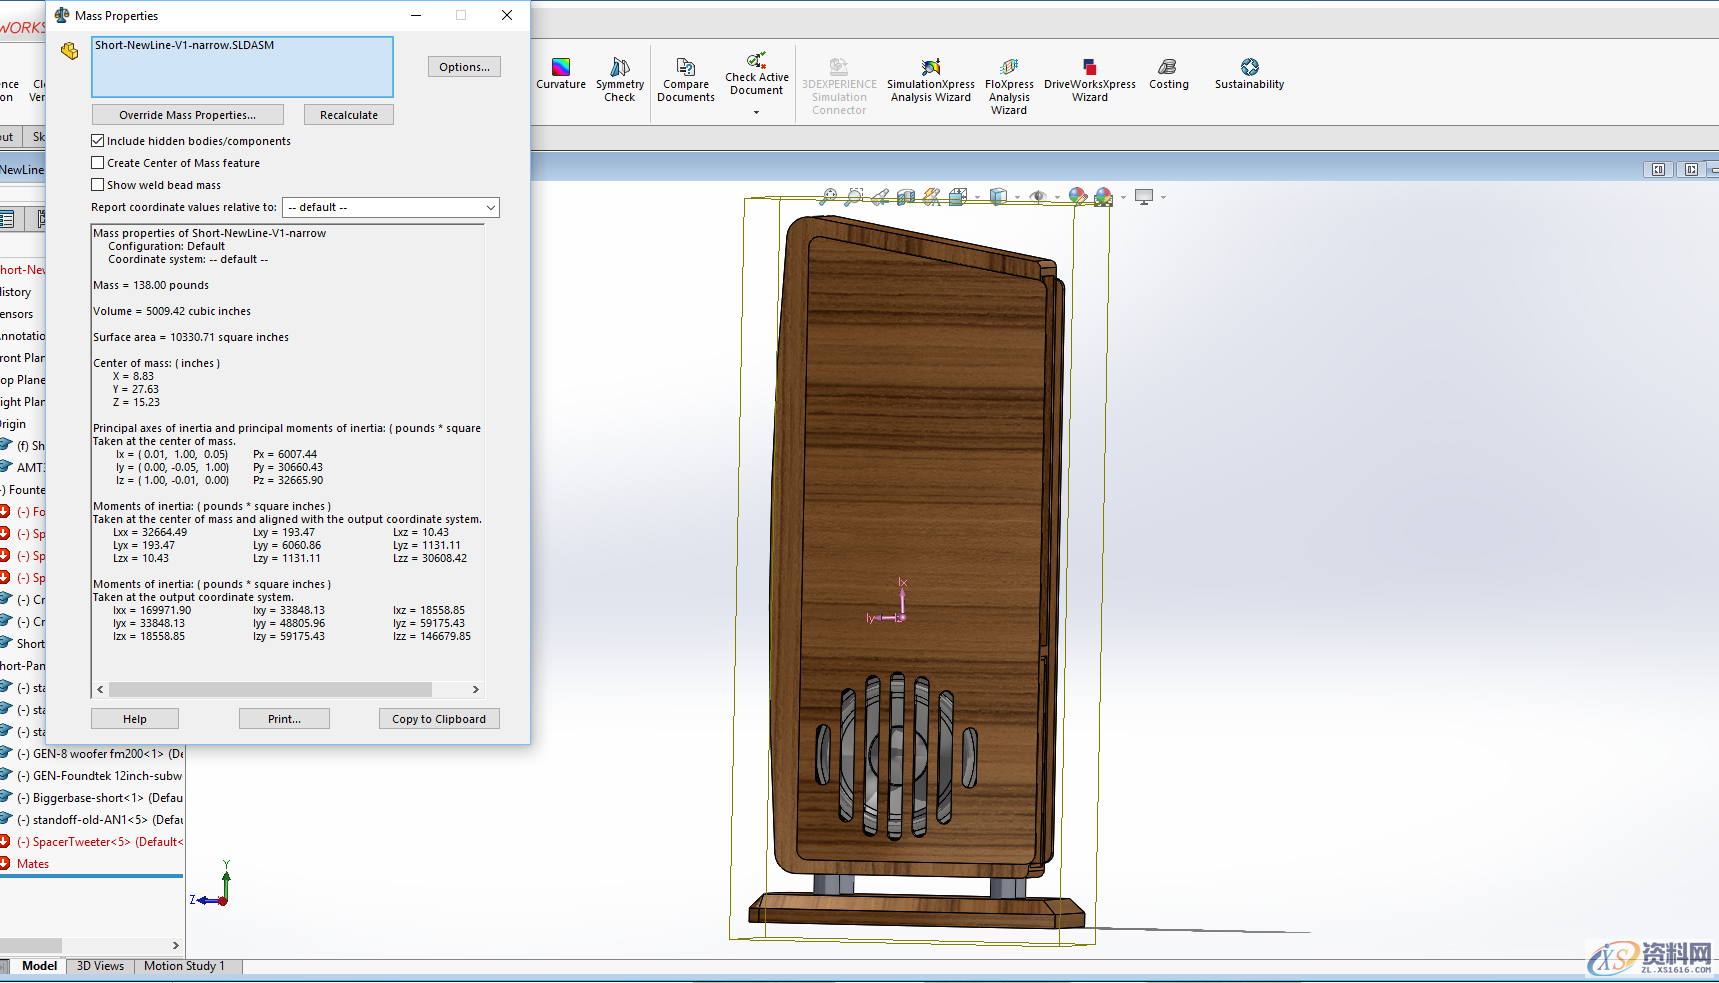Image resolution: width=1719 pixels, height=983 pixels.
Task: Enable Create Center of Mass feature
Action: (x=97, y=162)
